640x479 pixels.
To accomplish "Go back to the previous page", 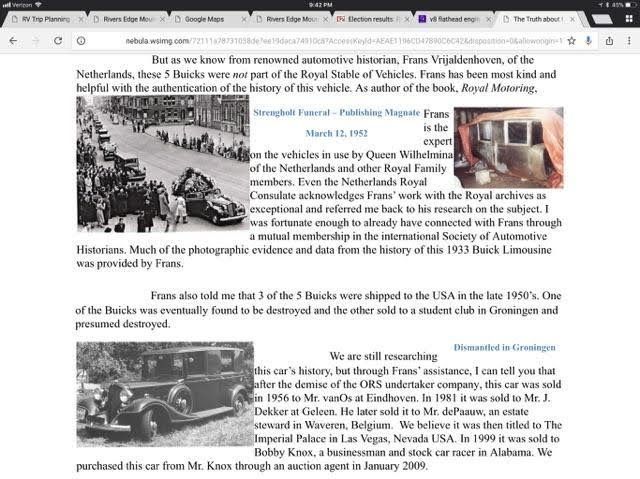I will click(x=13, y=41).
